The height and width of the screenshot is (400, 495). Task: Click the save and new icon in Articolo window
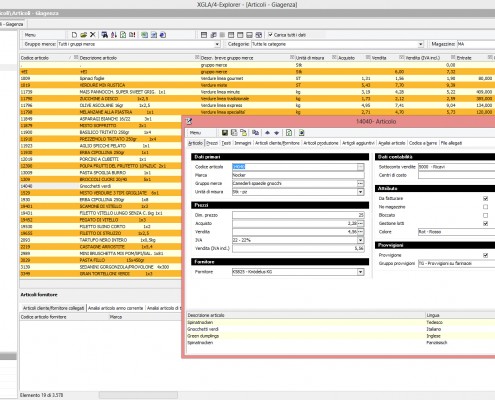tap(234, 133)
